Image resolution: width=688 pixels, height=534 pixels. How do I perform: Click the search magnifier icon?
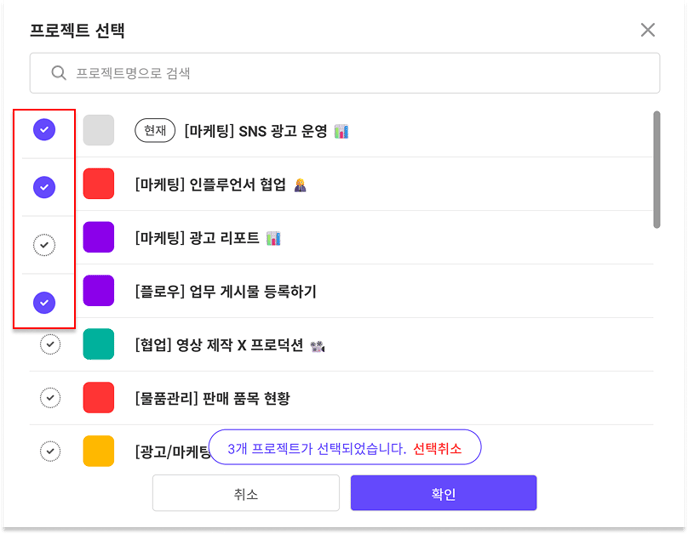pos(58,73)
